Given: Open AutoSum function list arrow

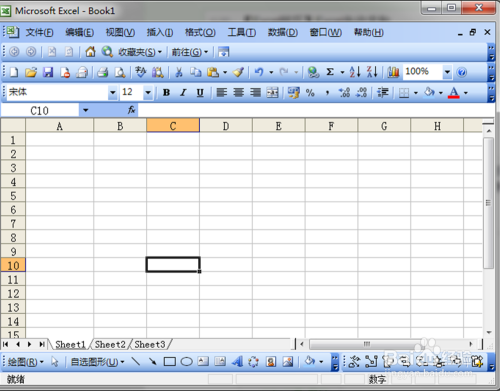Looking at the screenshot, I should (x=342, y=72).
